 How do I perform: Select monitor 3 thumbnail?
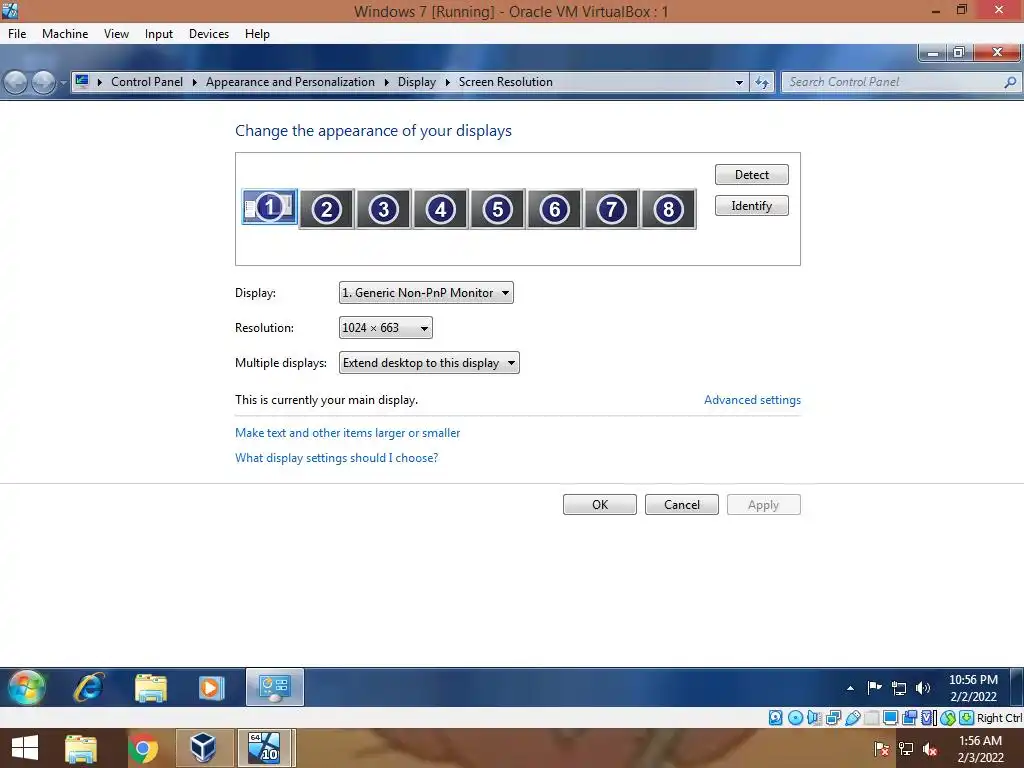(383, 209)
